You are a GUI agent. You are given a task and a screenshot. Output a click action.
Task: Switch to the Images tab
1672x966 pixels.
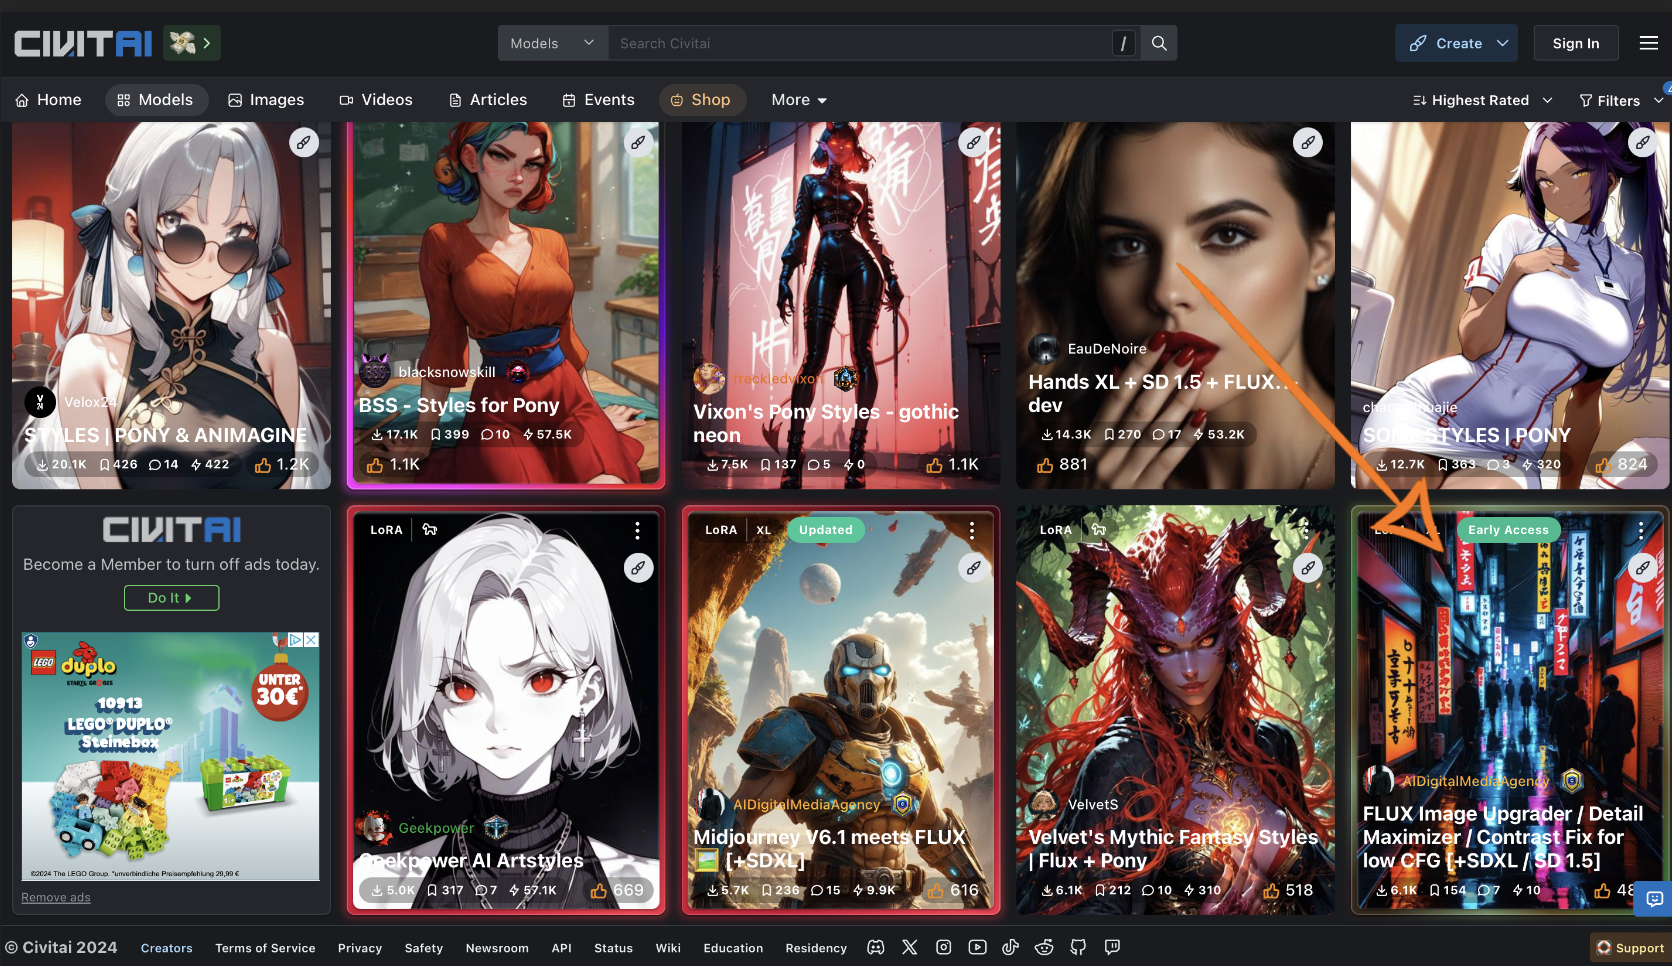pos(266,100)
